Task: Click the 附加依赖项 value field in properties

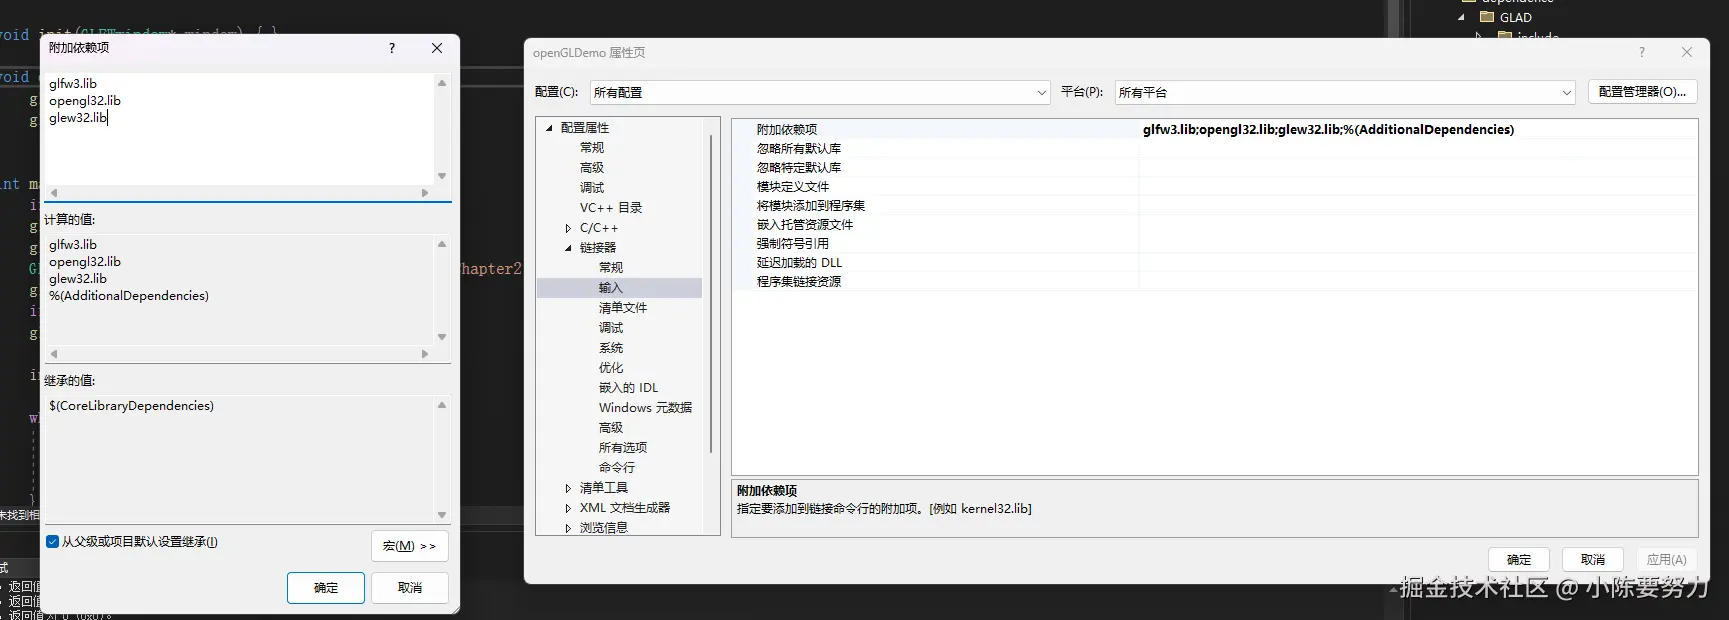Action: pos(1417,129)
